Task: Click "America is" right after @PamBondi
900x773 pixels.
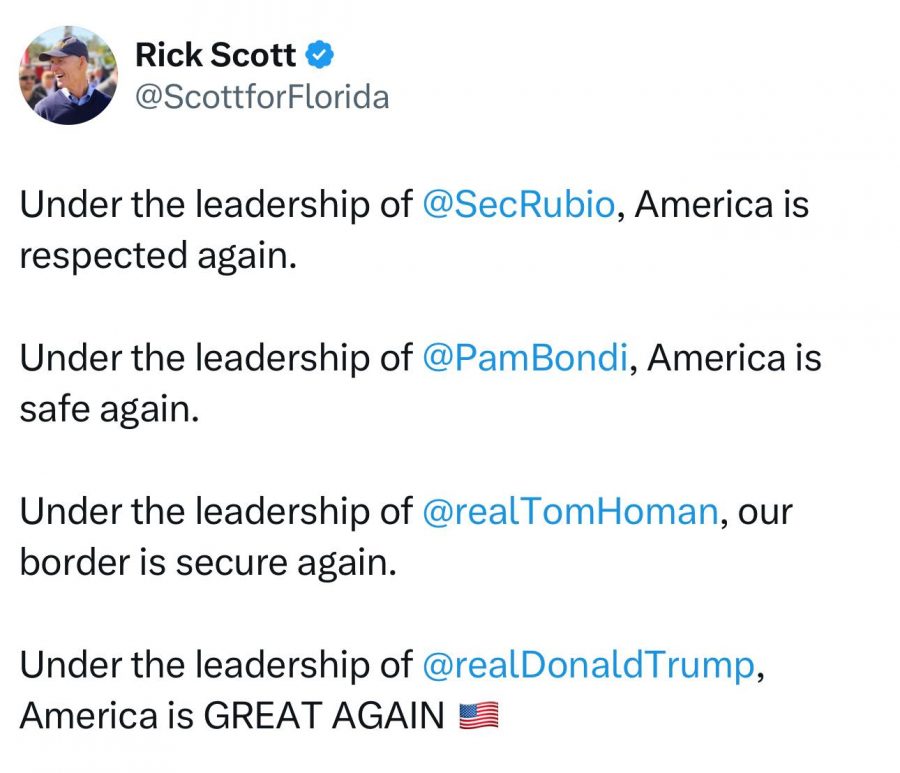Action: 734,358
